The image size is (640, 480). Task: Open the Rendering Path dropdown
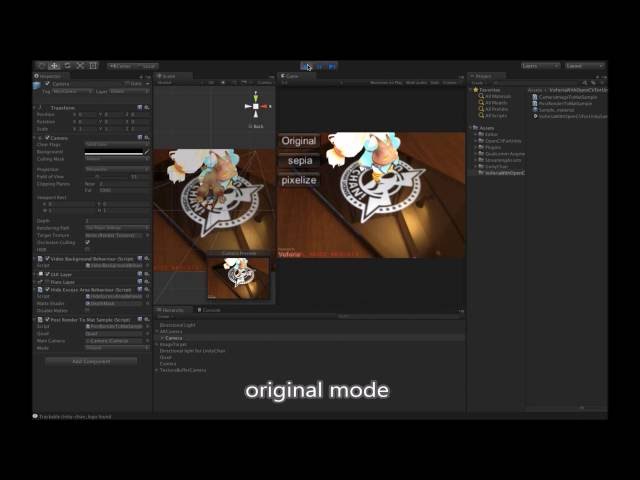pos(117,228)
